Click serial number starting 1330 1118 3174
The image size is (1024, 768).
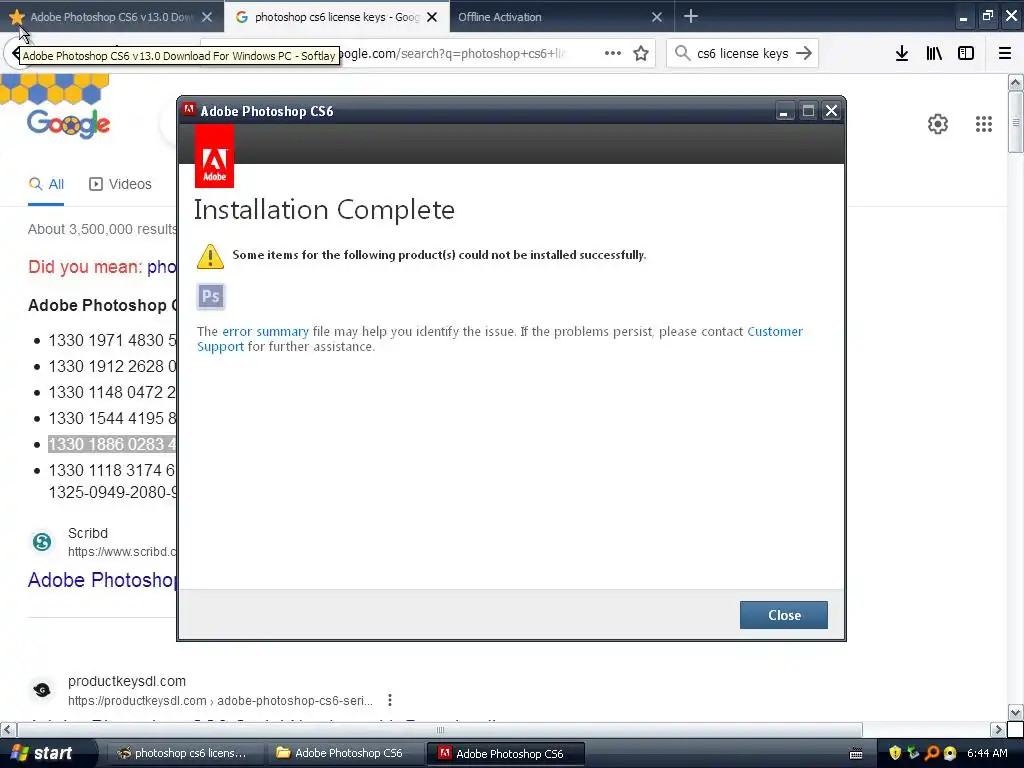coord(112,471)
